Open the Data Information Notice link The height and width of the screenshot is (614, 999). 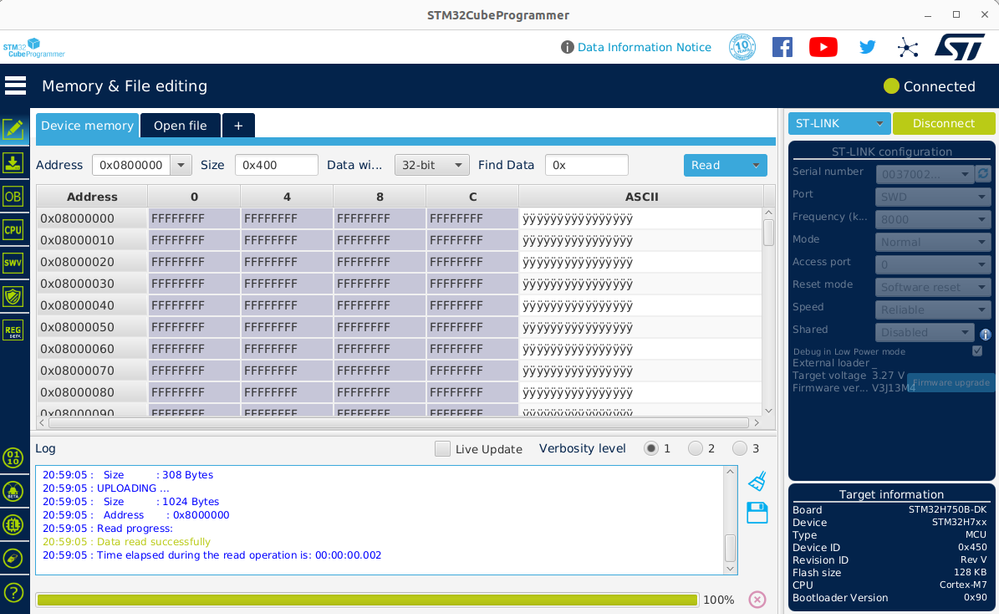click(x=644, y=46)
